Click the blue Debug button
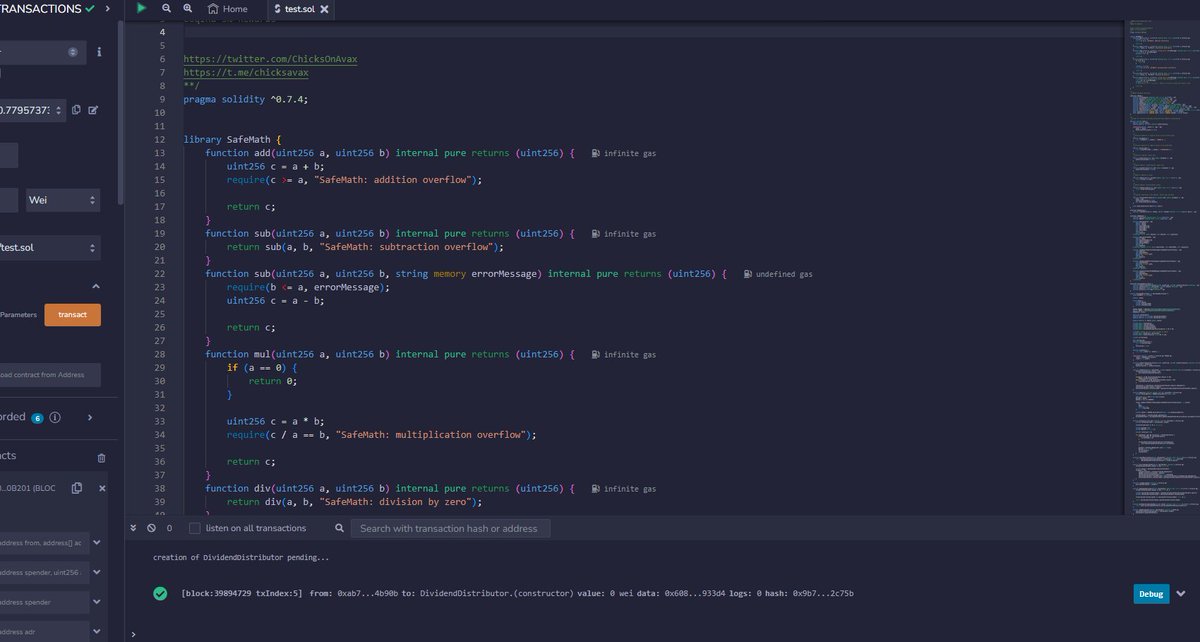The width and height of the screenshot is (1200, 642). [x=1151, y=594]
